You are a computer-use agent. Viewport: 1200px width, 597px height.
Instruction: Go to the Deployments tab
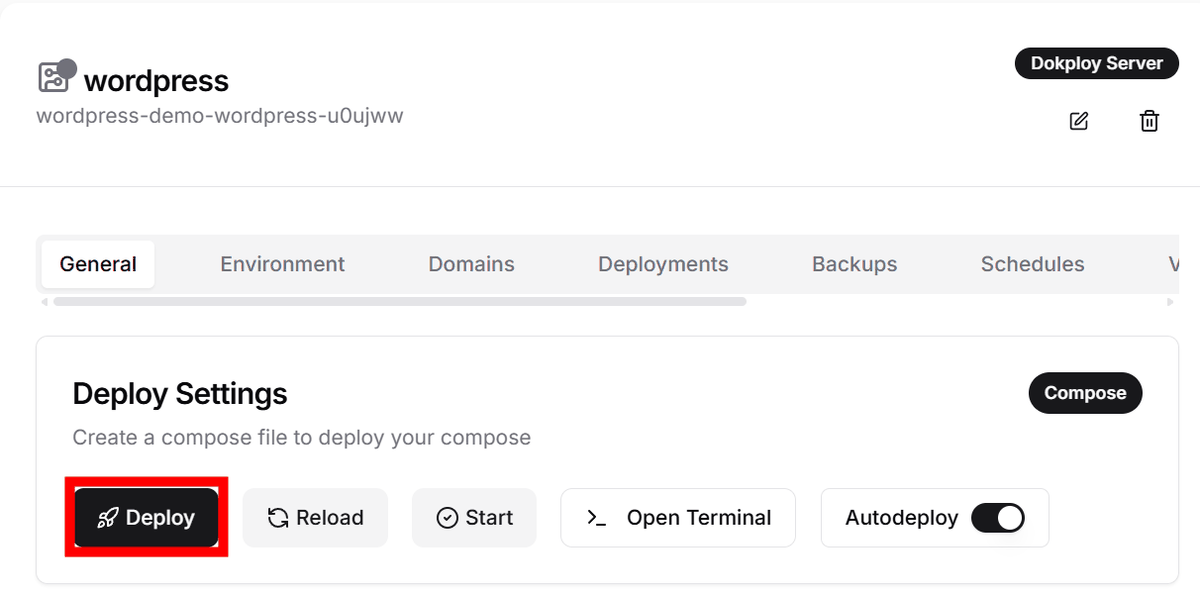point(663,264)
